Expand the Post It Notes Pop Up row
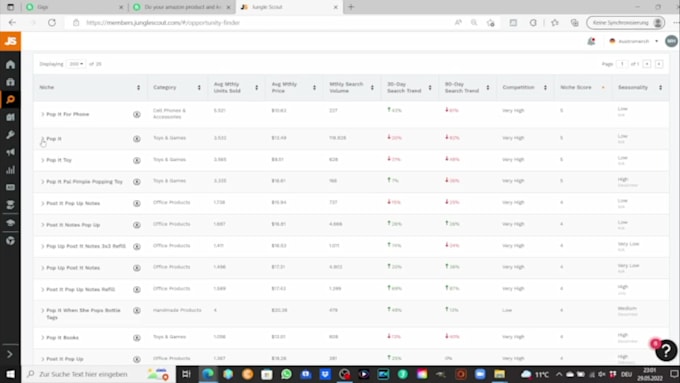The height and width of the screenshot is (383, 680). coord(42,225)
